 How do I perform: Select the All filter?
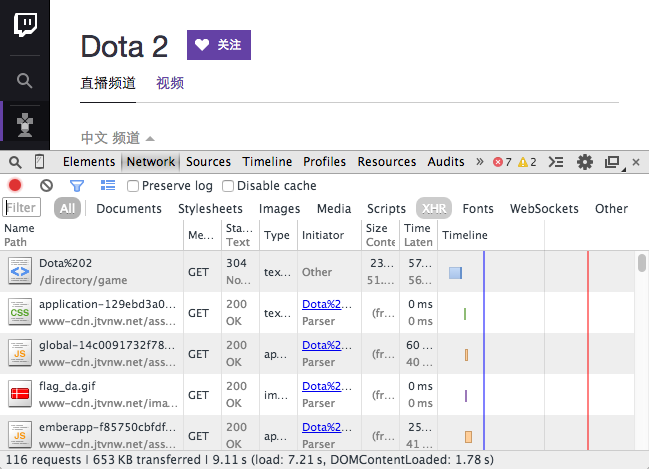tap(67, 208)
